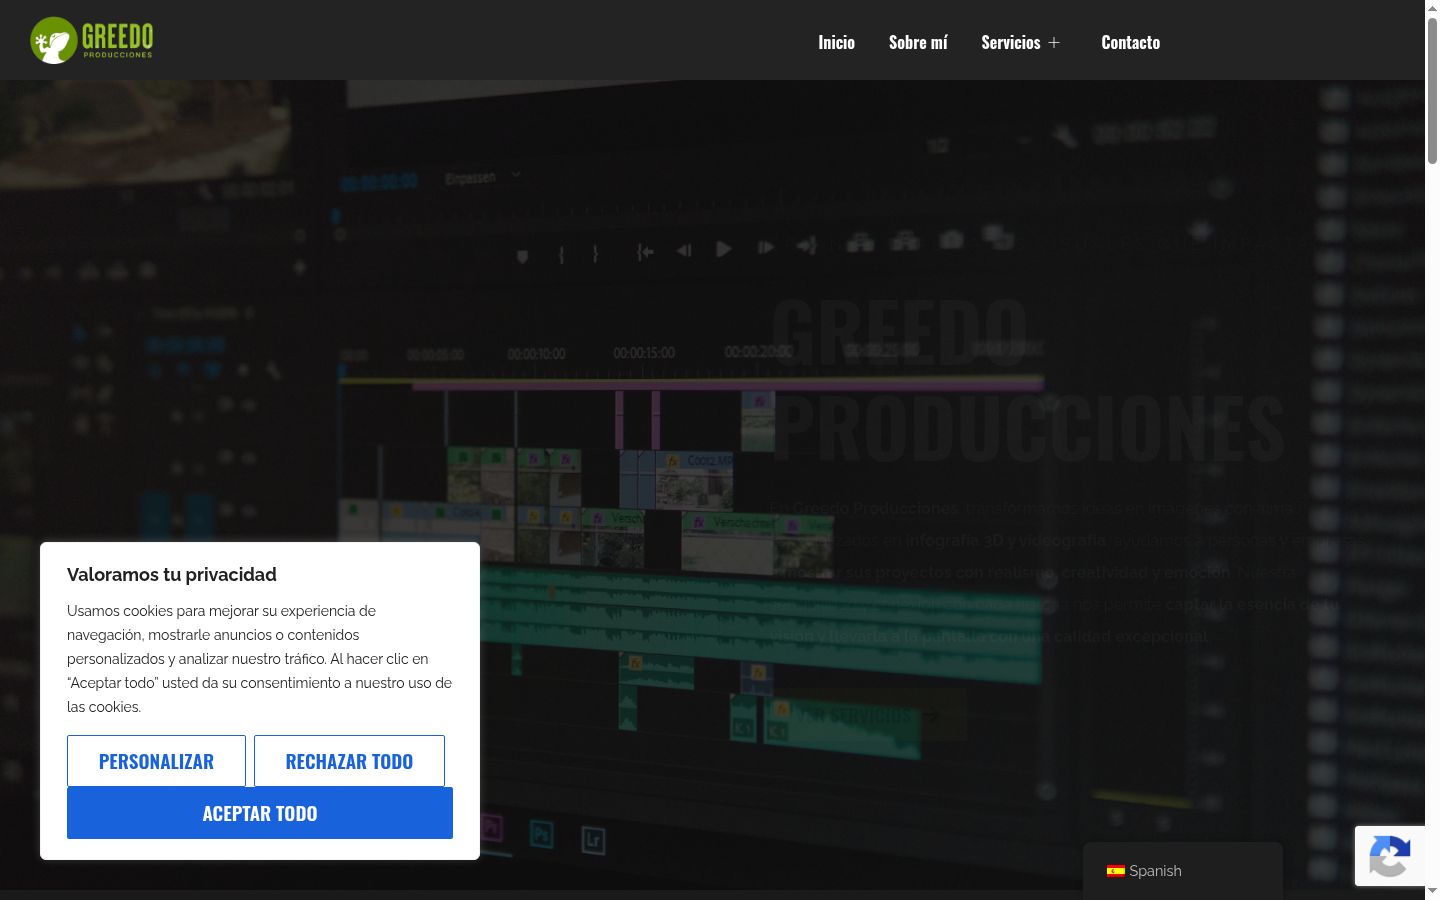Click the cookie usage description paragraph
The height and width of the screenshot is (900, 1440).
click(260, 659)
